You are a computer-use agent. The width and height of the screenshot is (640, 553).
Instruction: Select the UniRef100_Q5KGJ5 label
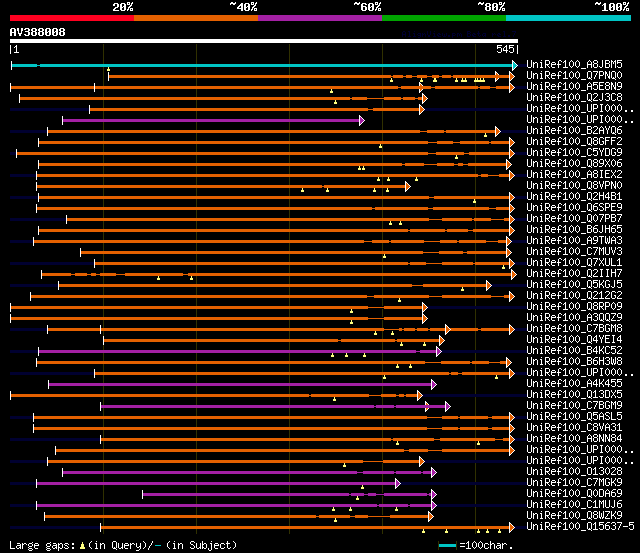click(574, 285)
